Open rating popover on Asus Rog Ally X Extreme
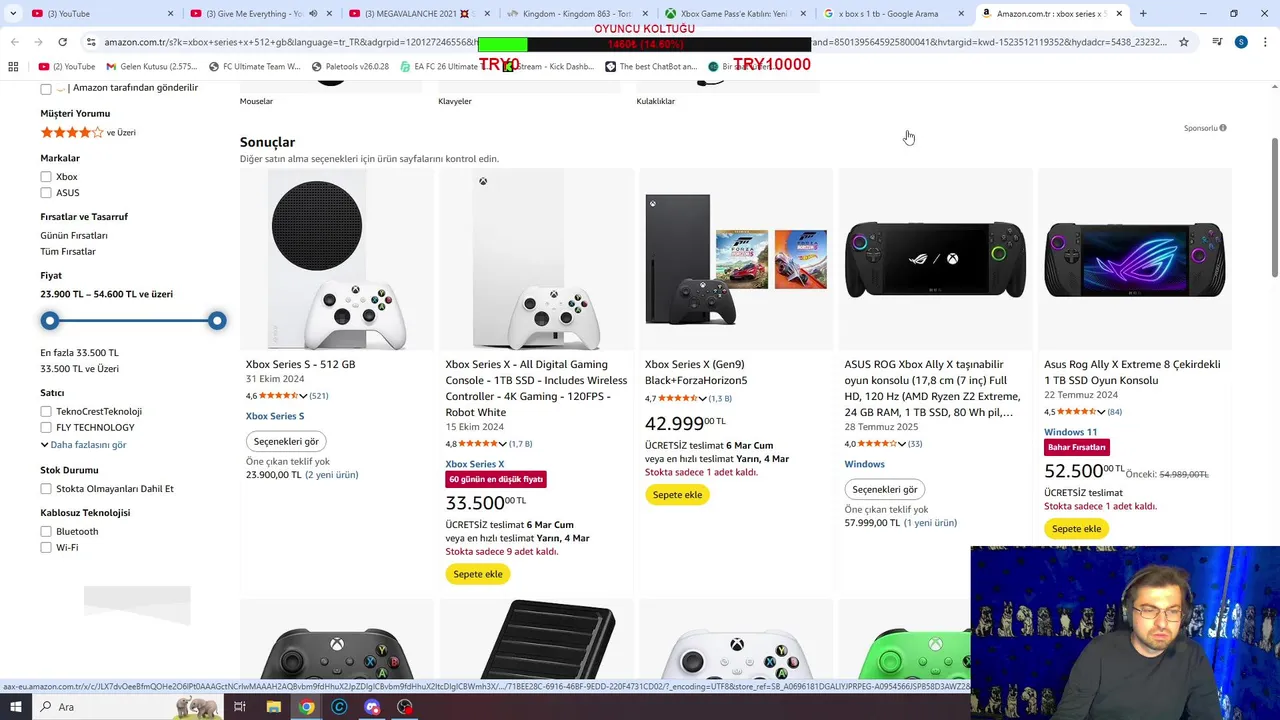1280x720 pixels. [1102, 412]
